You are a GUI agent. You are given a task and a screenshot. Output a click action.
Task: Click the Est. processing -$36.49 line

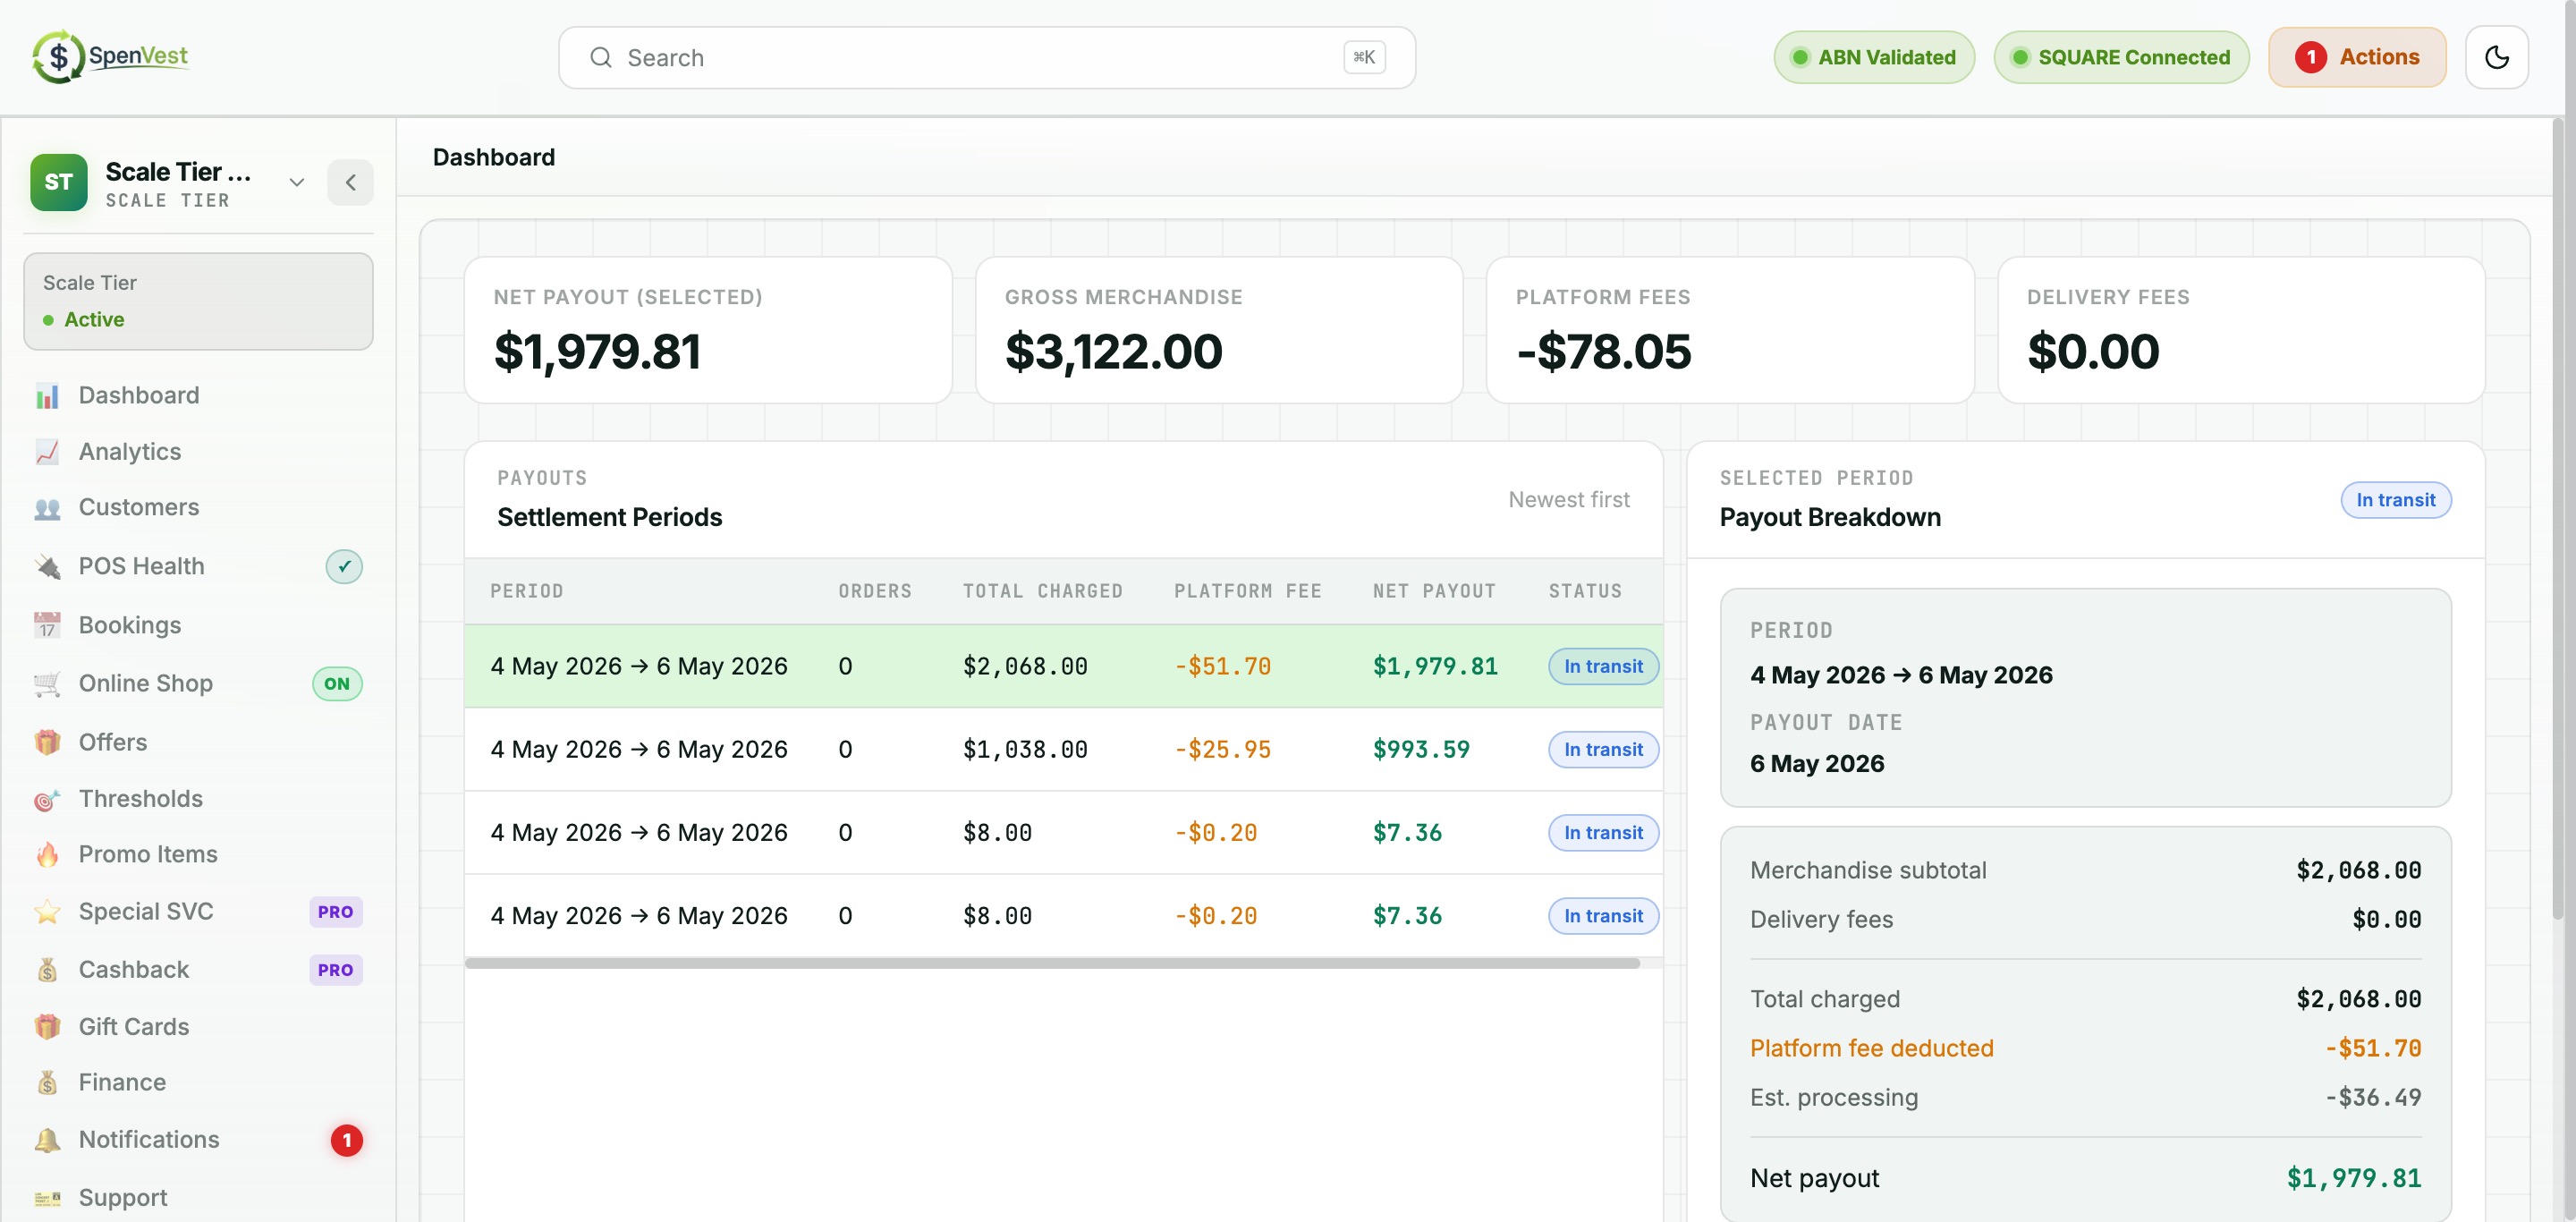(x=2085, y=1098)
